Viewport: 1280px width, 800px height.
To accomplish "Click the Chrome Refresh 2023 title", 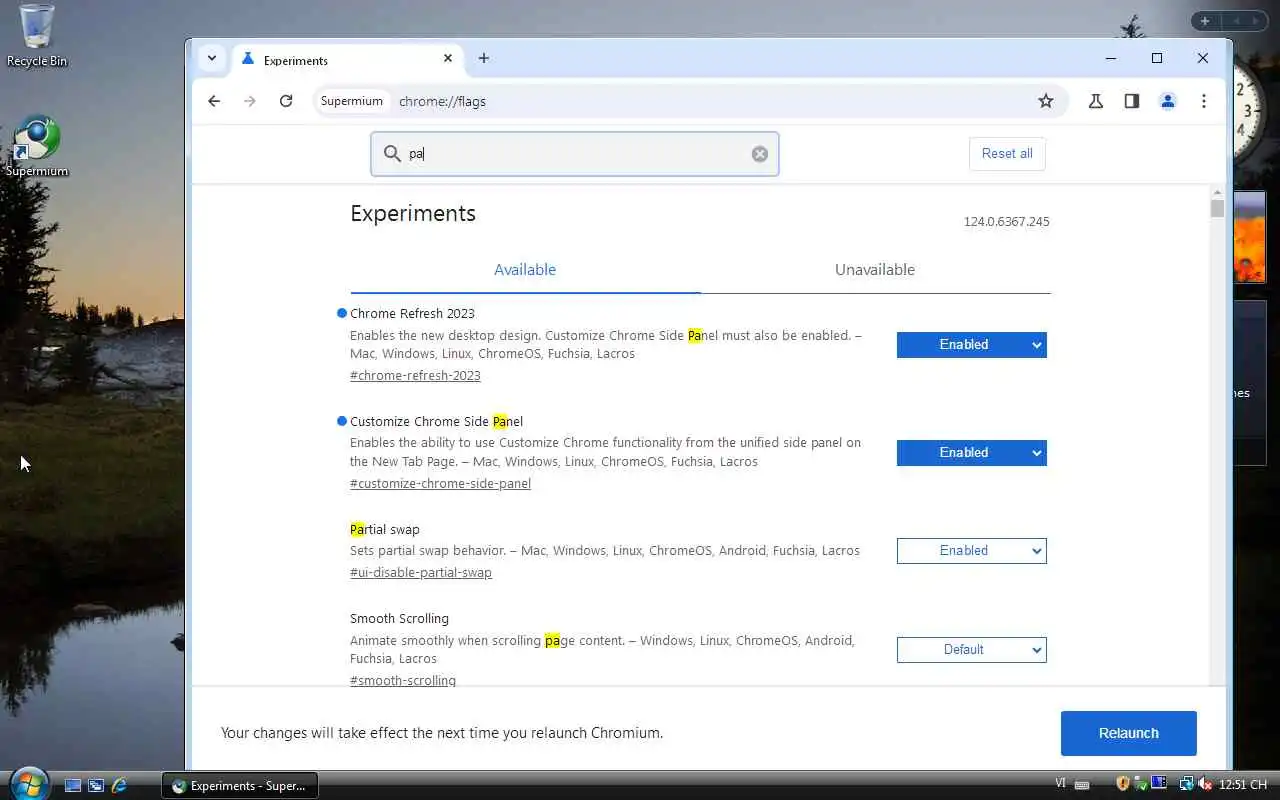I will 412,314.
